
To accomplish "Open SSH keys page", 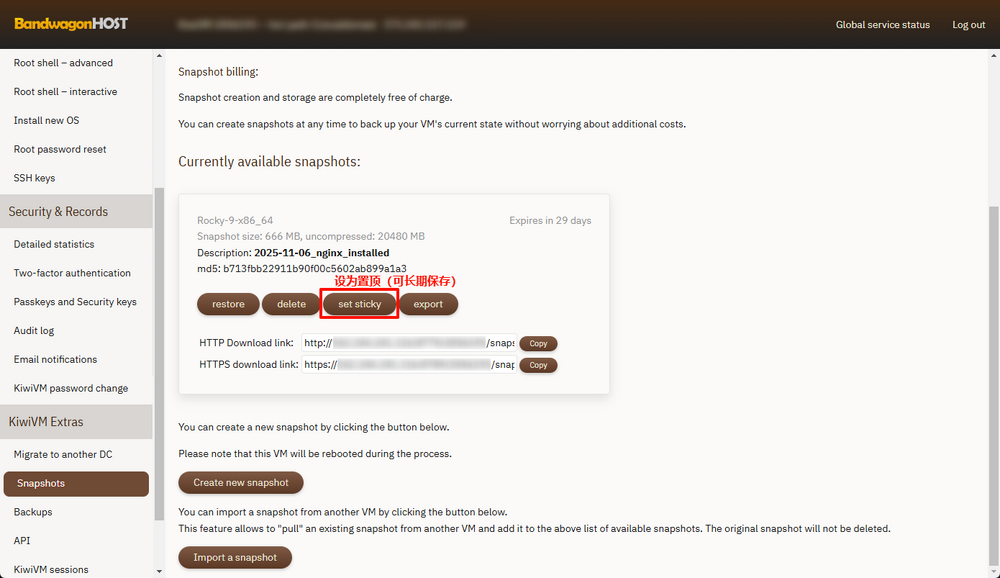I will [x=35, y=178].
